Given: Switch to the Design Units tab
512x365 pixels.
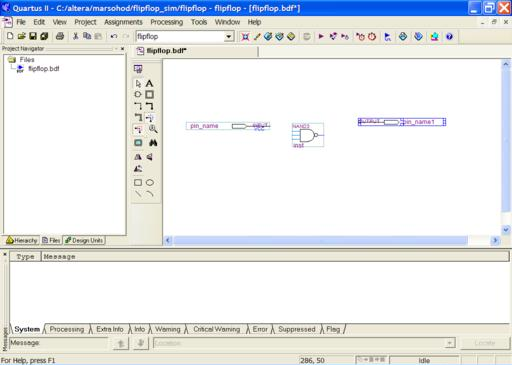Looking at the screenshot, I should [x=84, y=240].
